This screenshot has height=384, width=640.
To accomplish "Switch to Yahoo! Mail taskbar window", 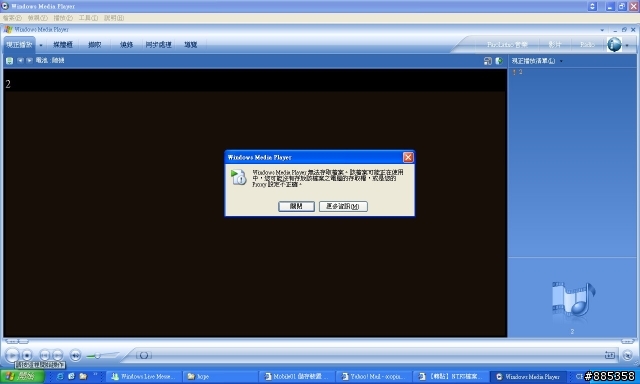I will [373, 377].
